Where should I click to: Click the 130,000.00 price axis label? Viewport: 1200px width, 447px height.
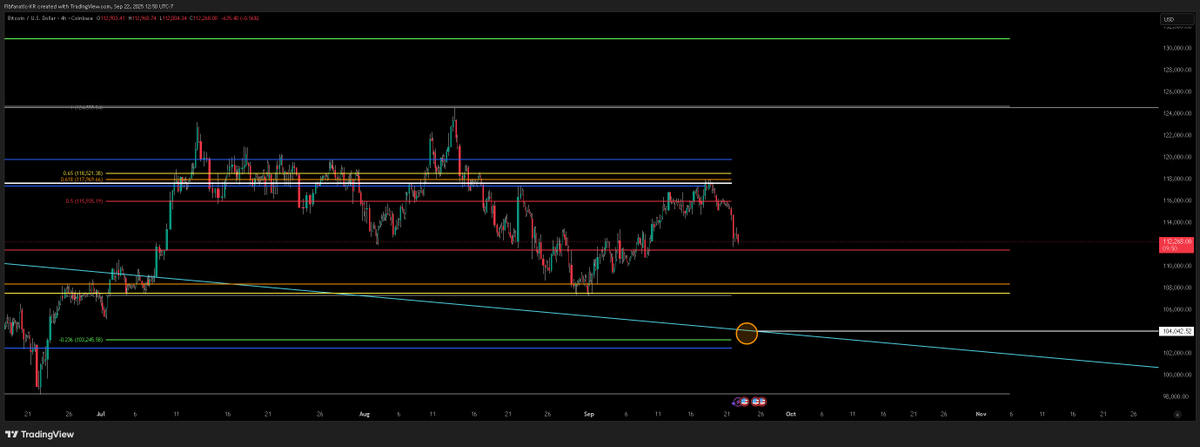(1177, 49)
